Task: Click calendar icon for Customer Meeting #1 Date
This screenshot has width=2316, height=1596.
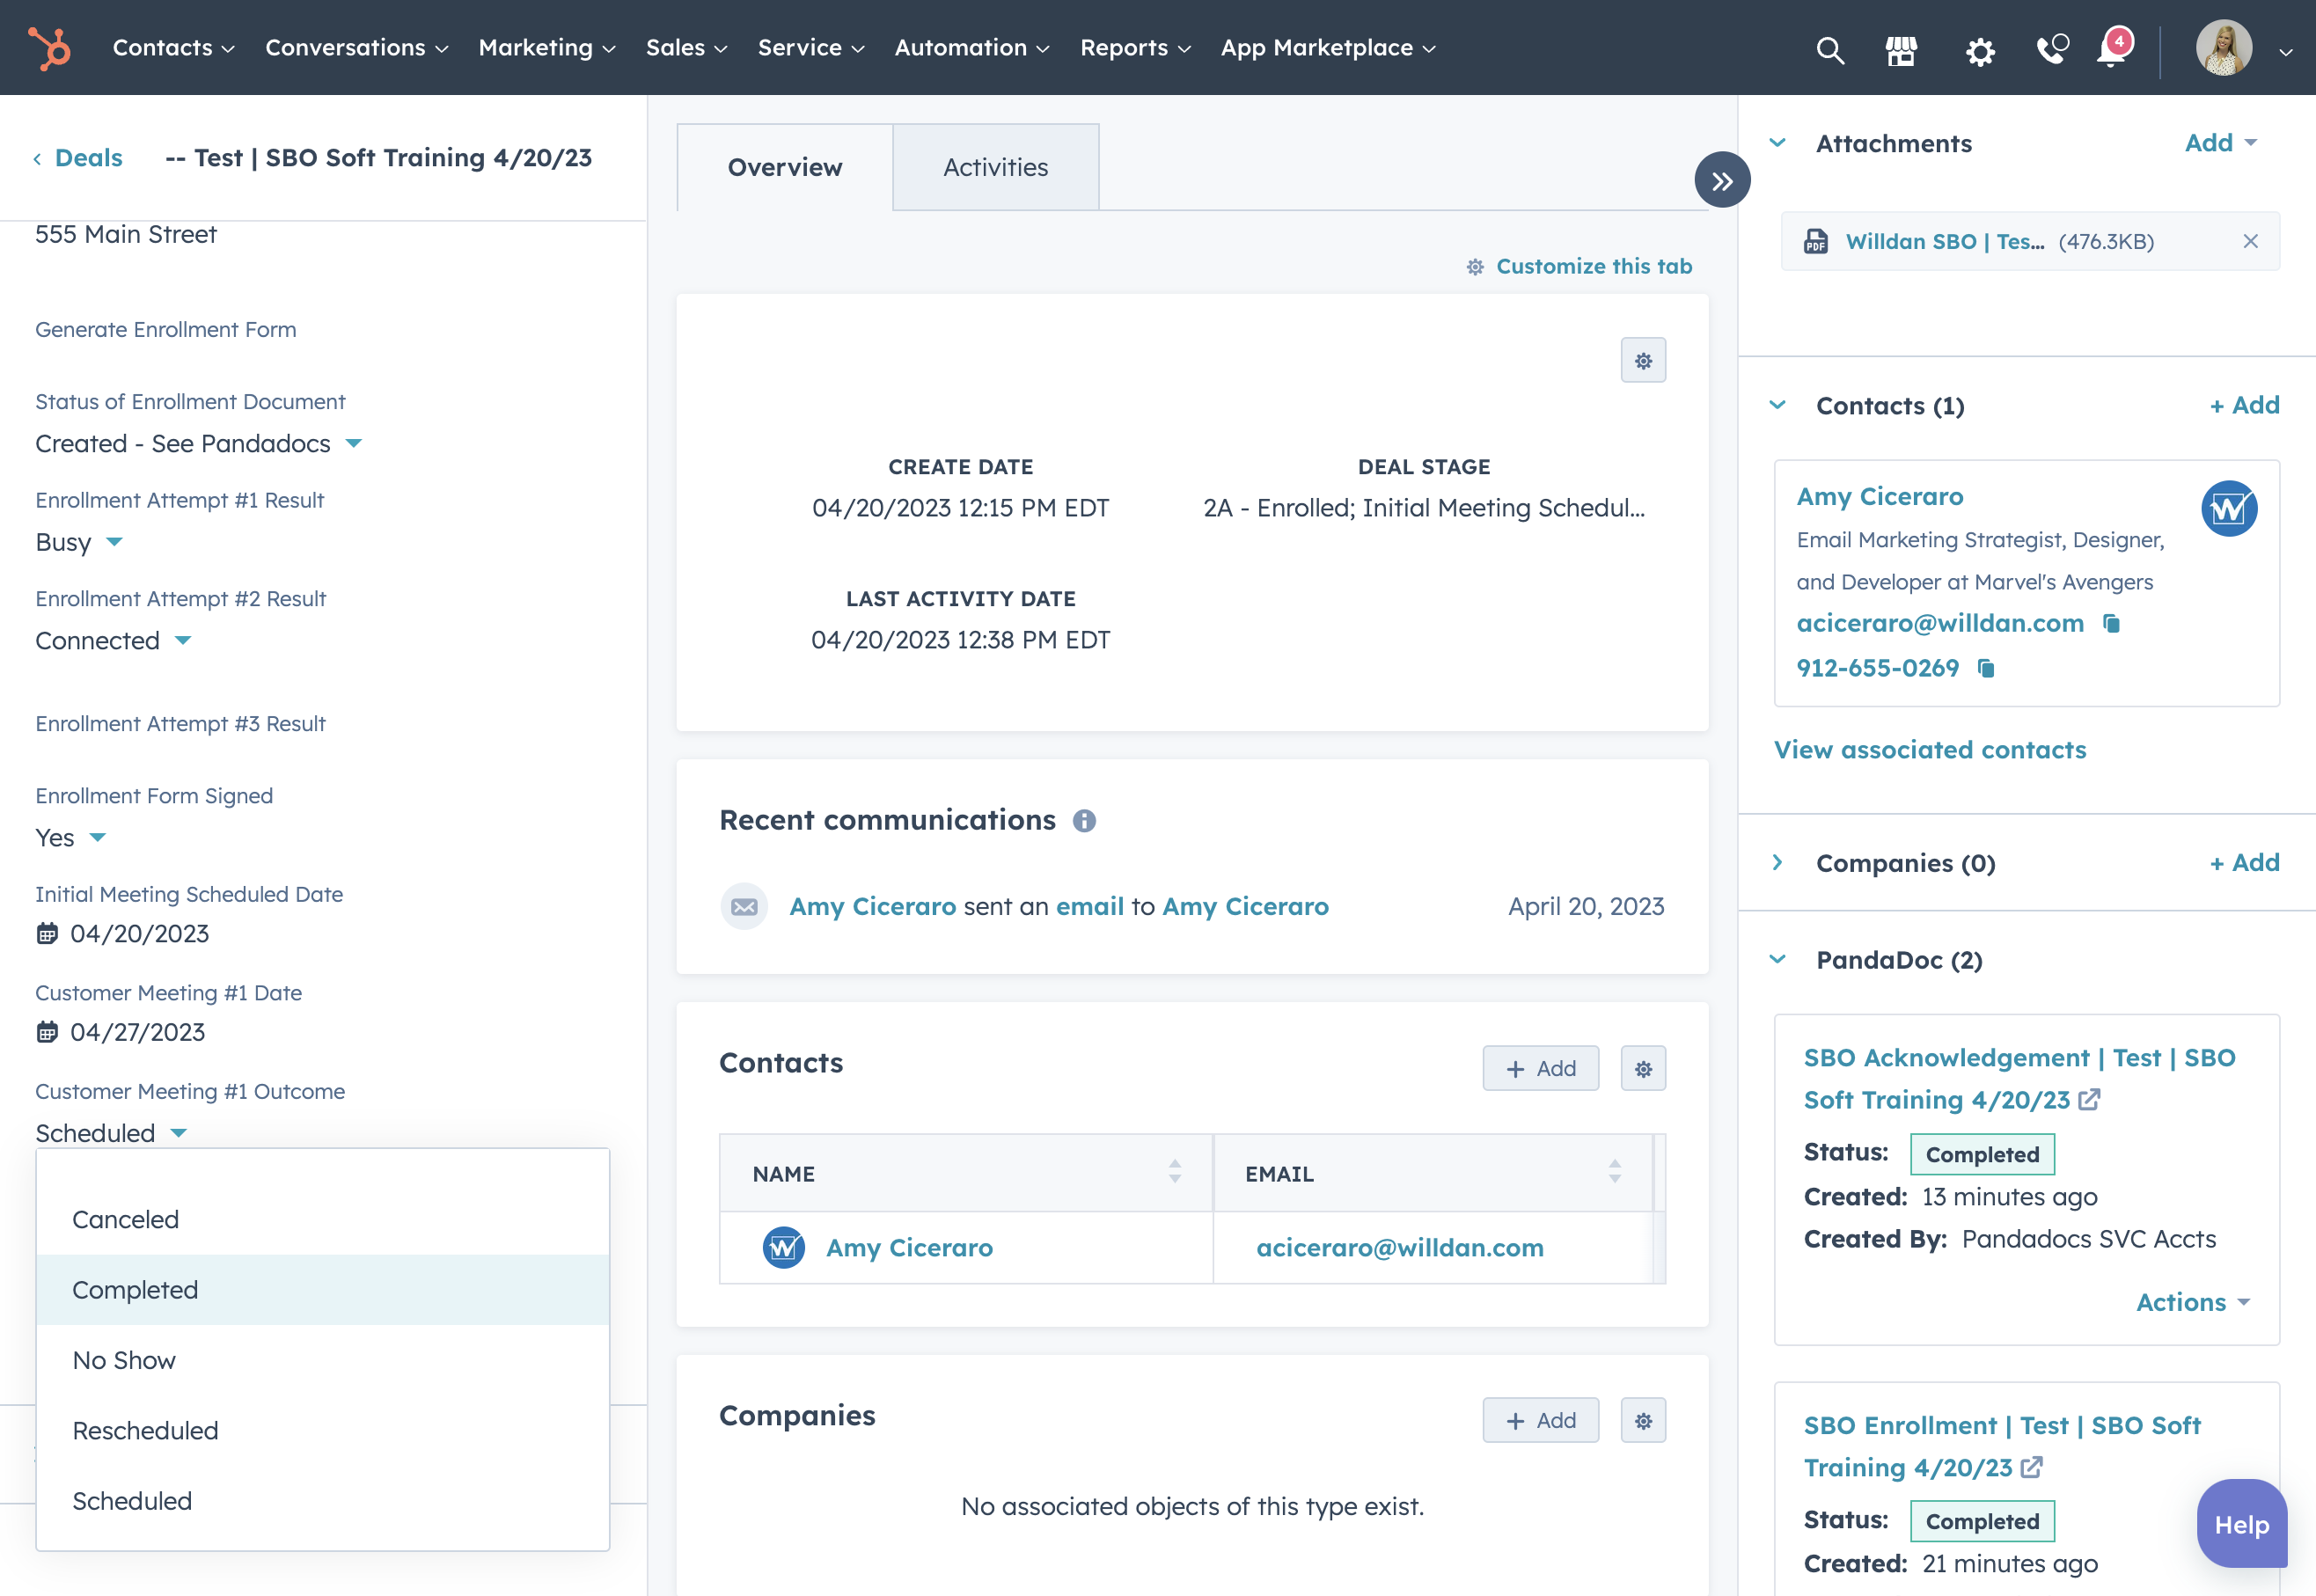Action: coord(47,1032)
